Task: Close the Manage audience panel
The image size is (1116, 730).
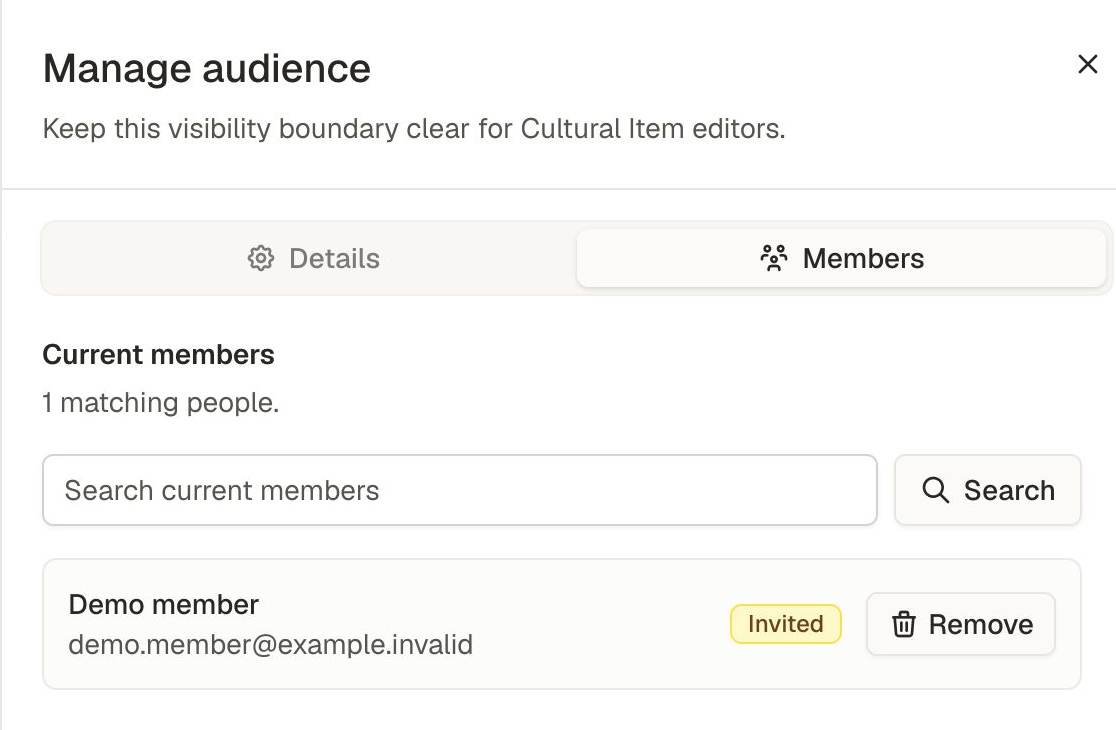Action: coord(1087,64)
